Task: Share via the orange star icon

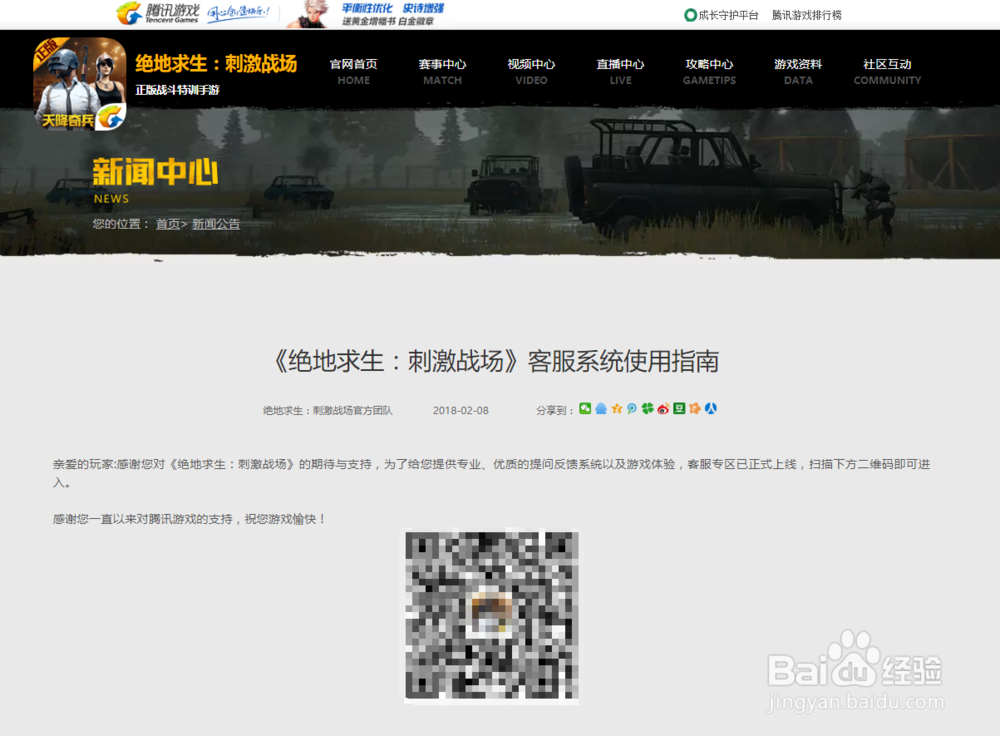Action: [695, 409]
